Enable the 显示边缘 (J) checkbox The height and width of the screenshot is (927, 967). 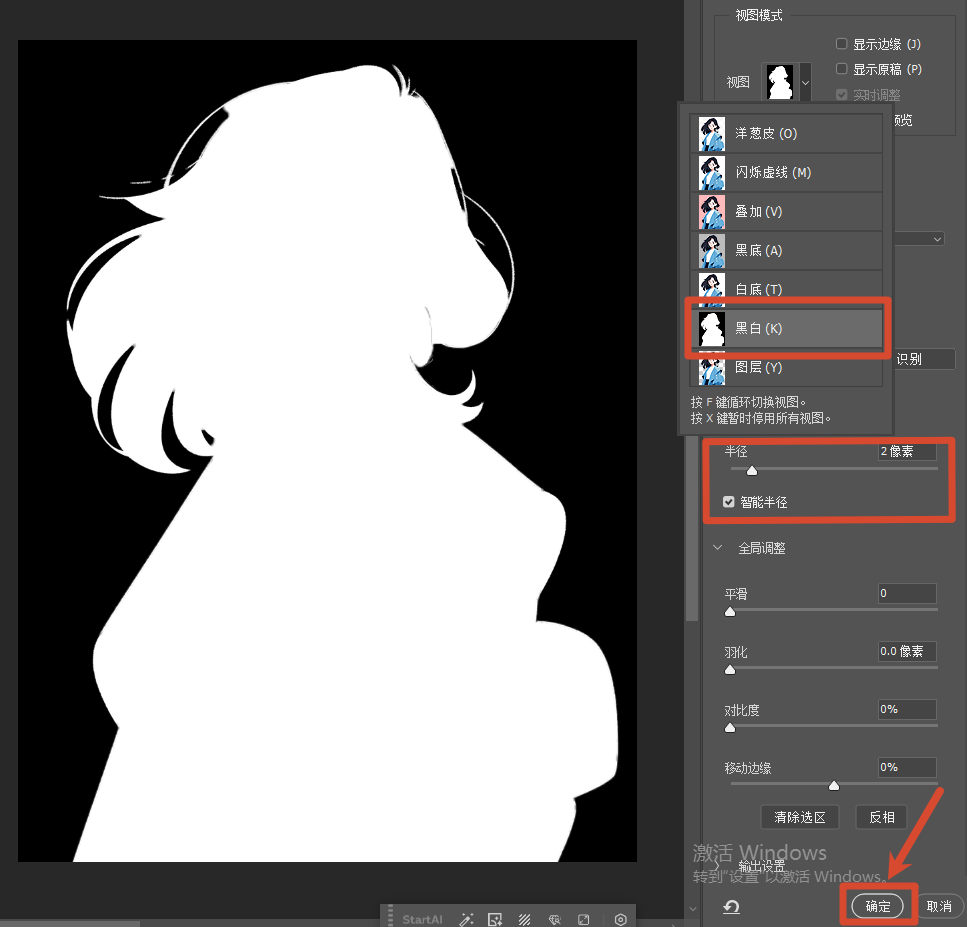(842, 44)
